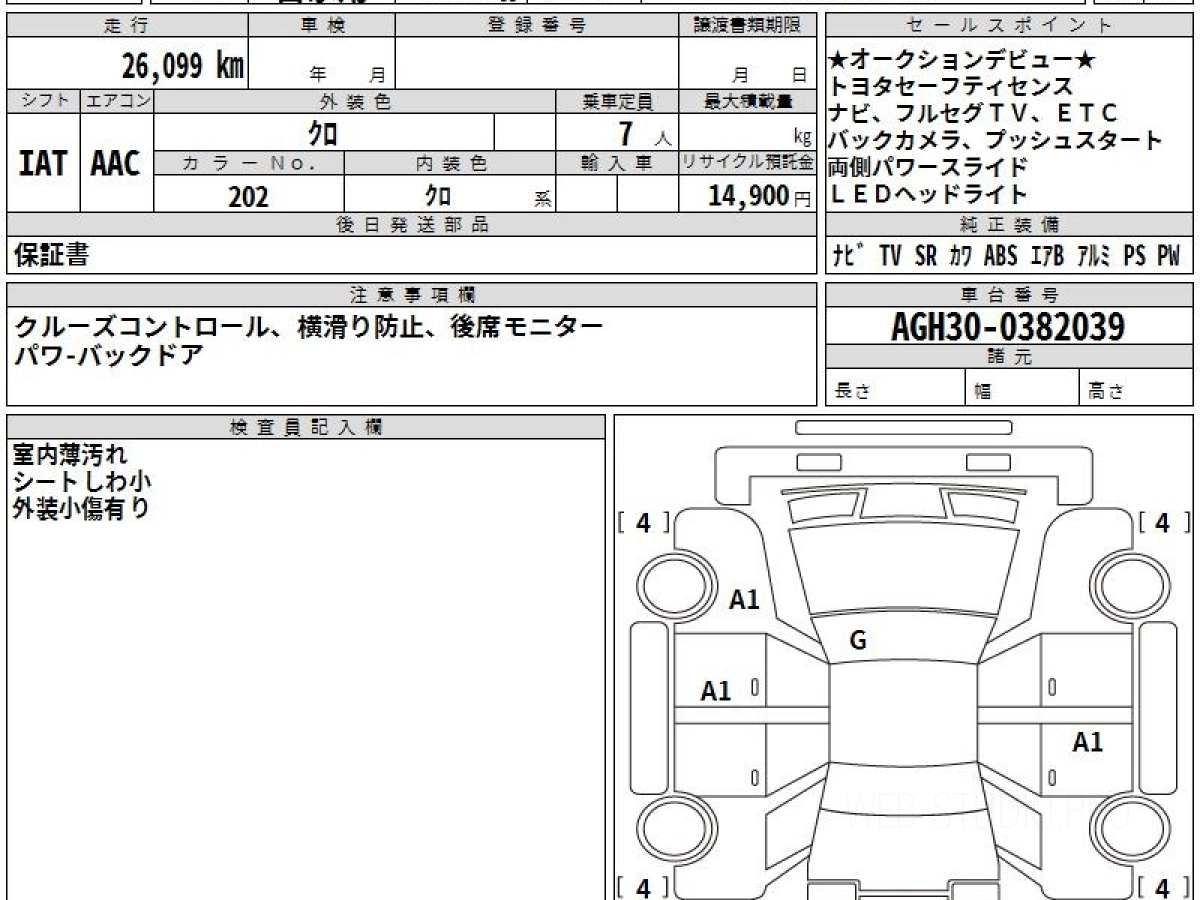The width and height of the screenshot is (1200, 900).
Task: Click the 最大積載量 header
Action: click(x=749, y=101)
